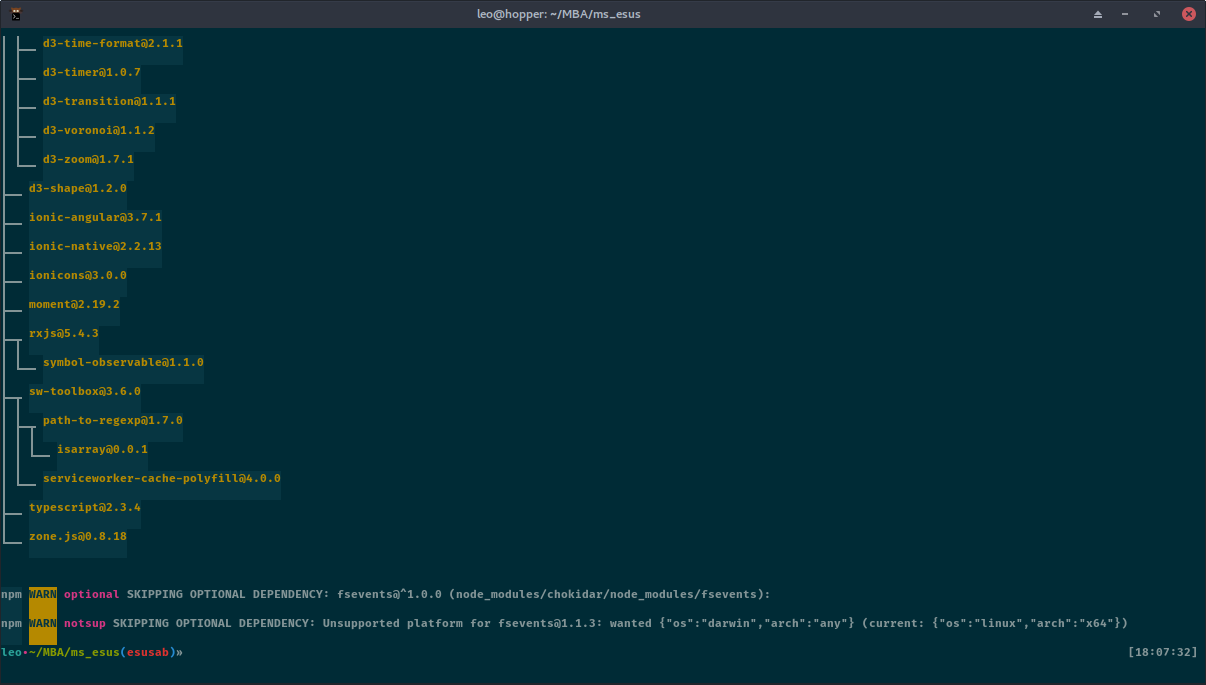Screen dimensions: 1206x685
Task: Select the text ionic-angular@3.7.1
Action: point(95,218)
